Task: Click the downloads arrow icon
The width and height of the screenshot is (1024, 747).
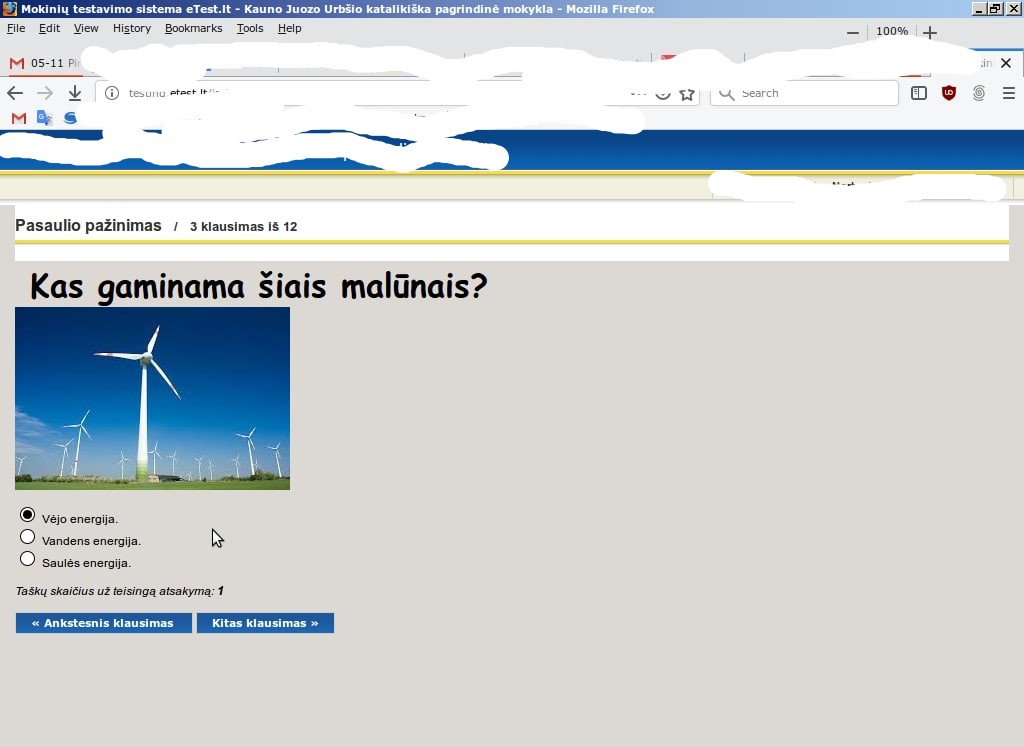Action: pos(75,93)
